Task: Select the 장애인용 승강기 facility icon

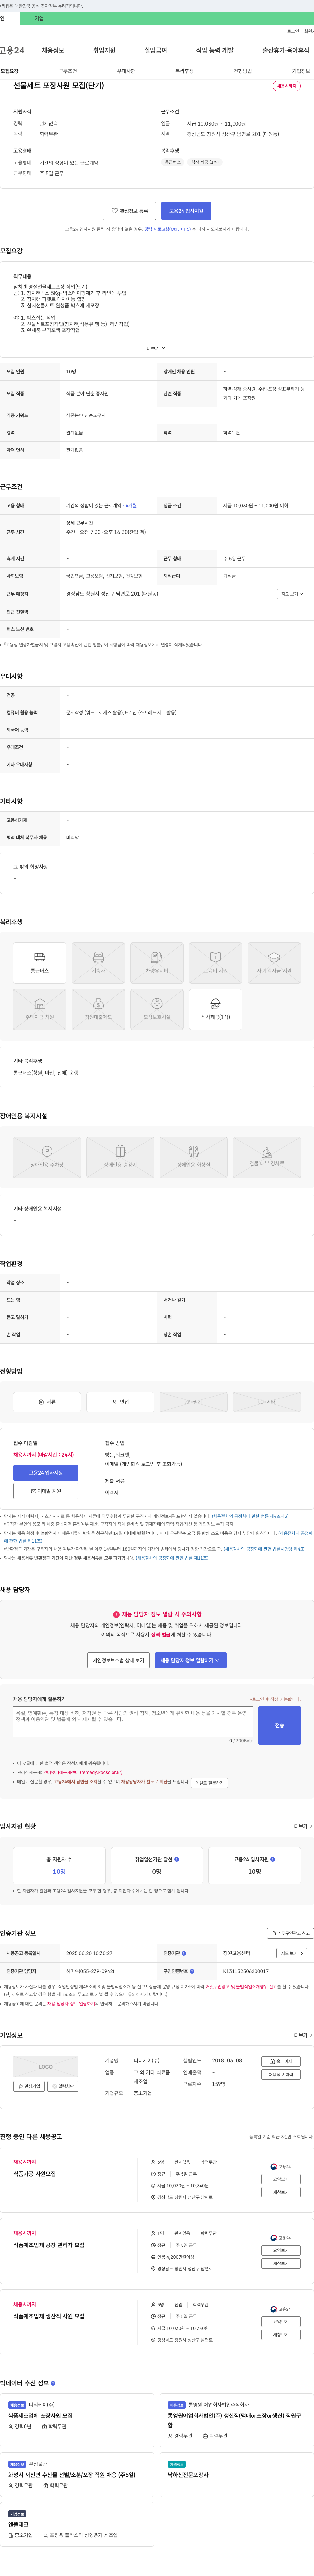Action: (120, 1157)
